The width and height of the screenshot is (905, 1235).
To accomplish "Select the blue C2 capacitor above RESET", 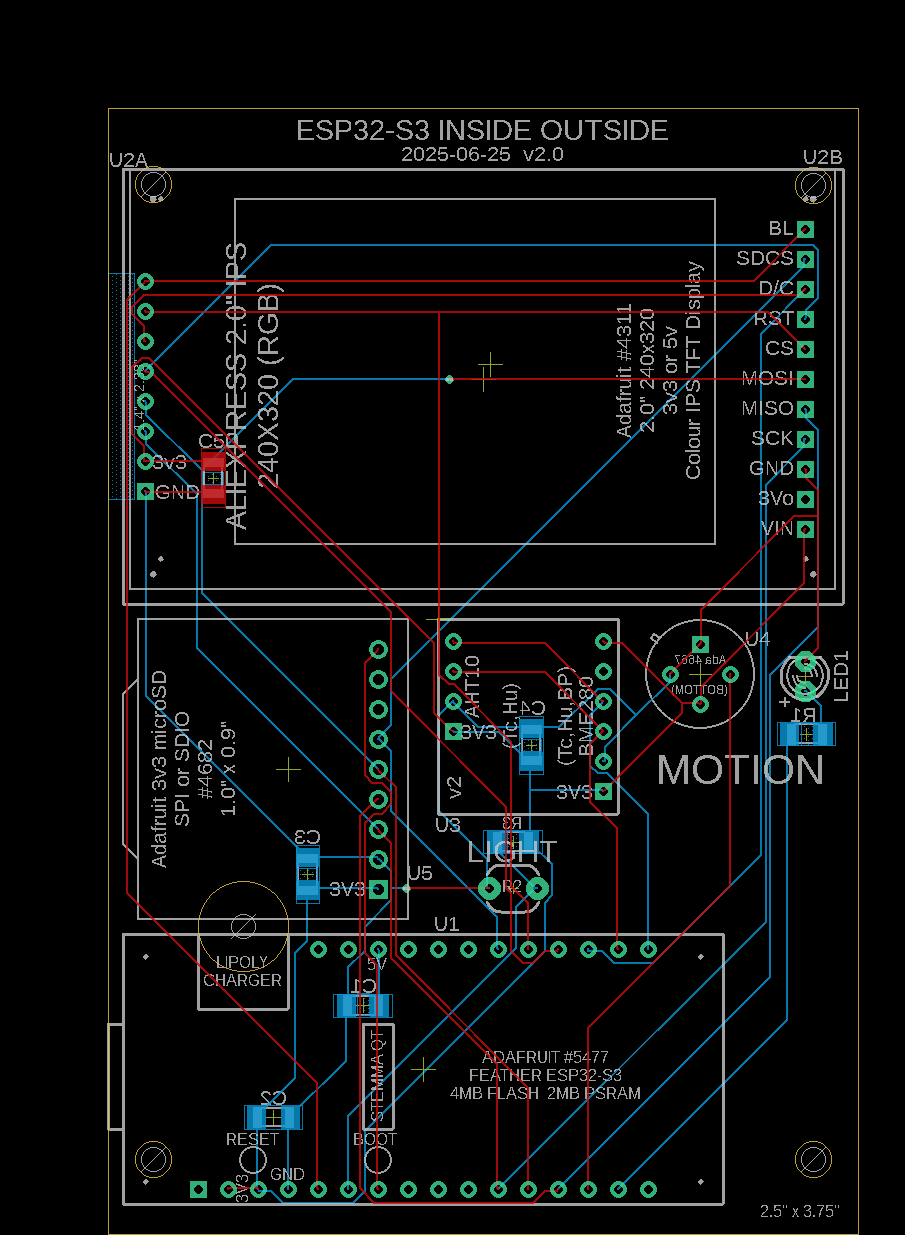I will point(273,1117).
